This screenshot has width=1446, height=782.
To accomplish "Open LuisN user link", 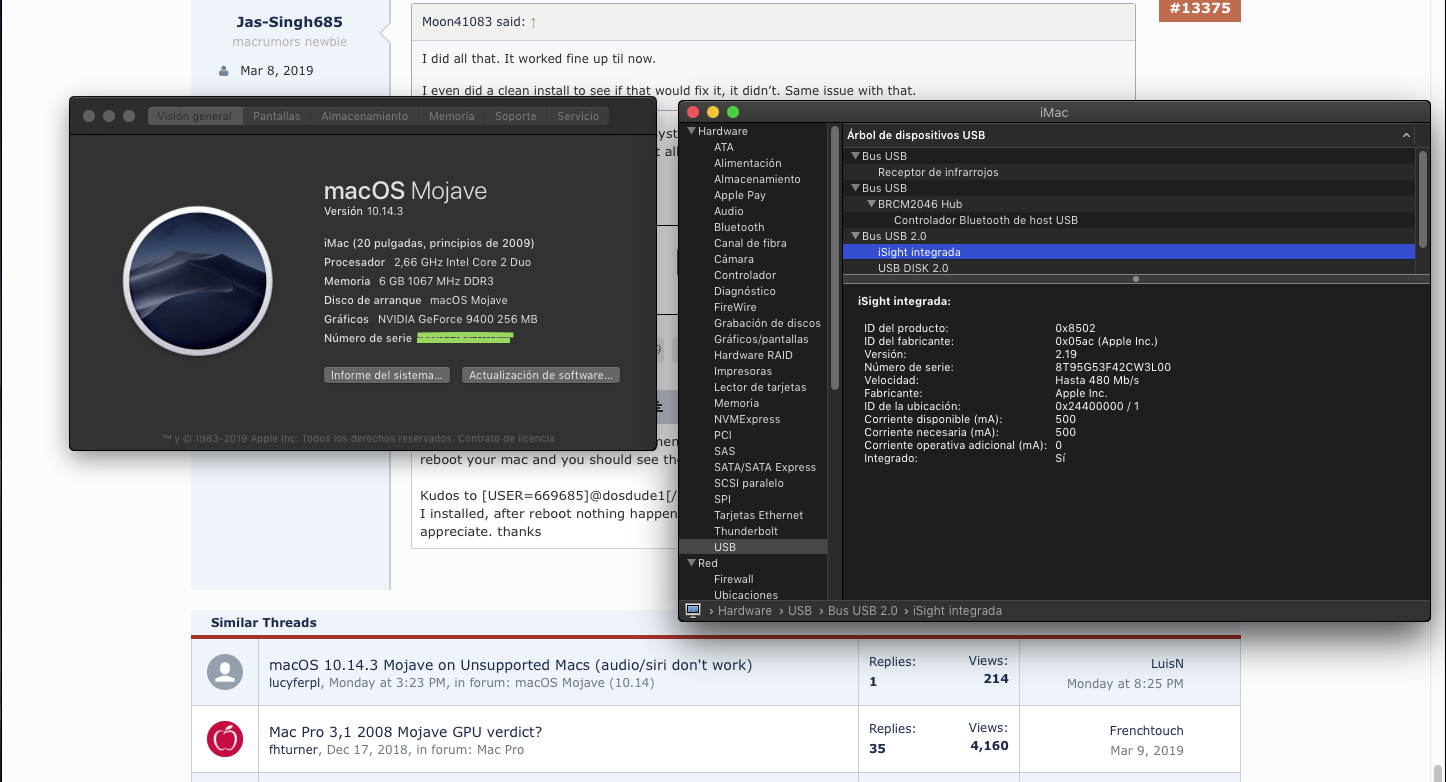I will (1167, 664).
